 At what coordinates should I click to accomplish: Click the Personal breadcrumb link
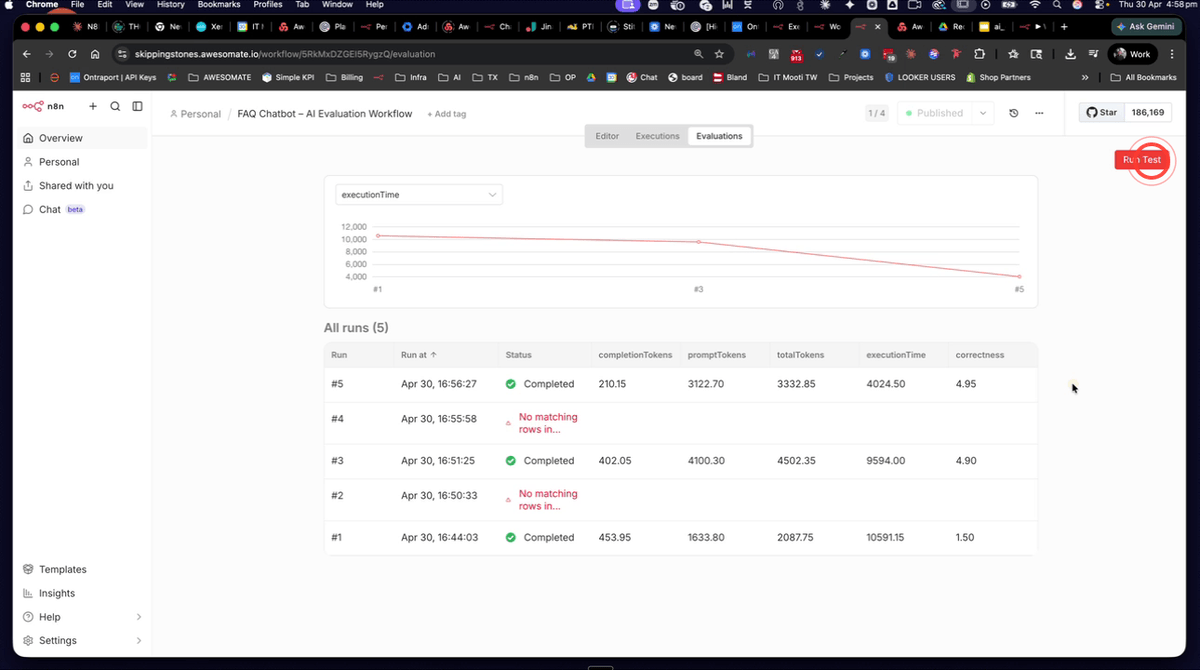(195, 114)
